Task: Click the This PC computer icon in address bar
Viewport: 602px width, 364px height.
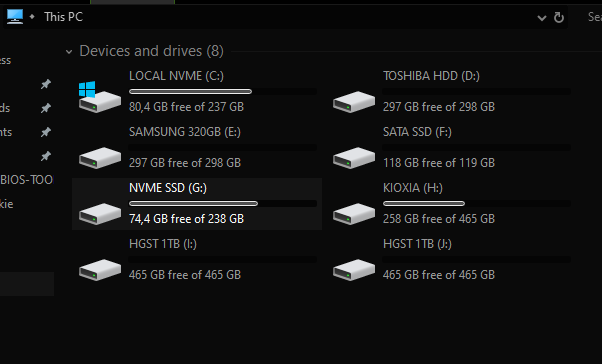Action: point(15,17)
